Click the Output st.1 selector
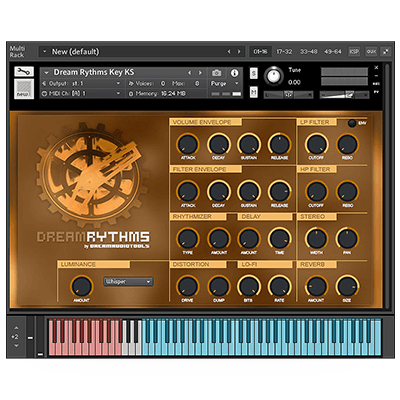The width and height of the screenshot is (400, 400). point(81,84)
